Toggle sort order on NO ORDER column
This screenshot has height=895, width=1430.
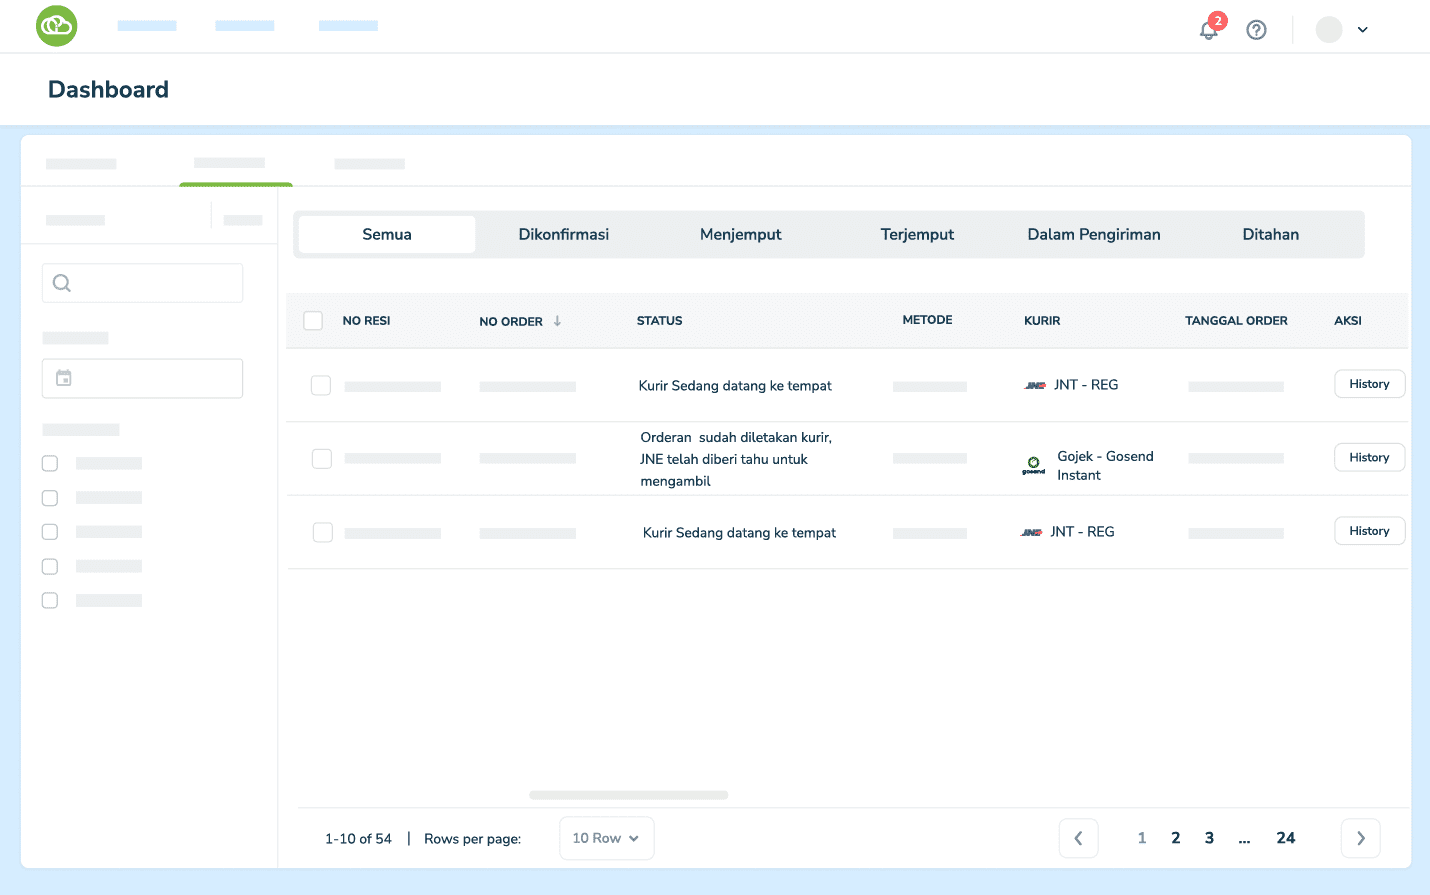(x=556, y=321)
